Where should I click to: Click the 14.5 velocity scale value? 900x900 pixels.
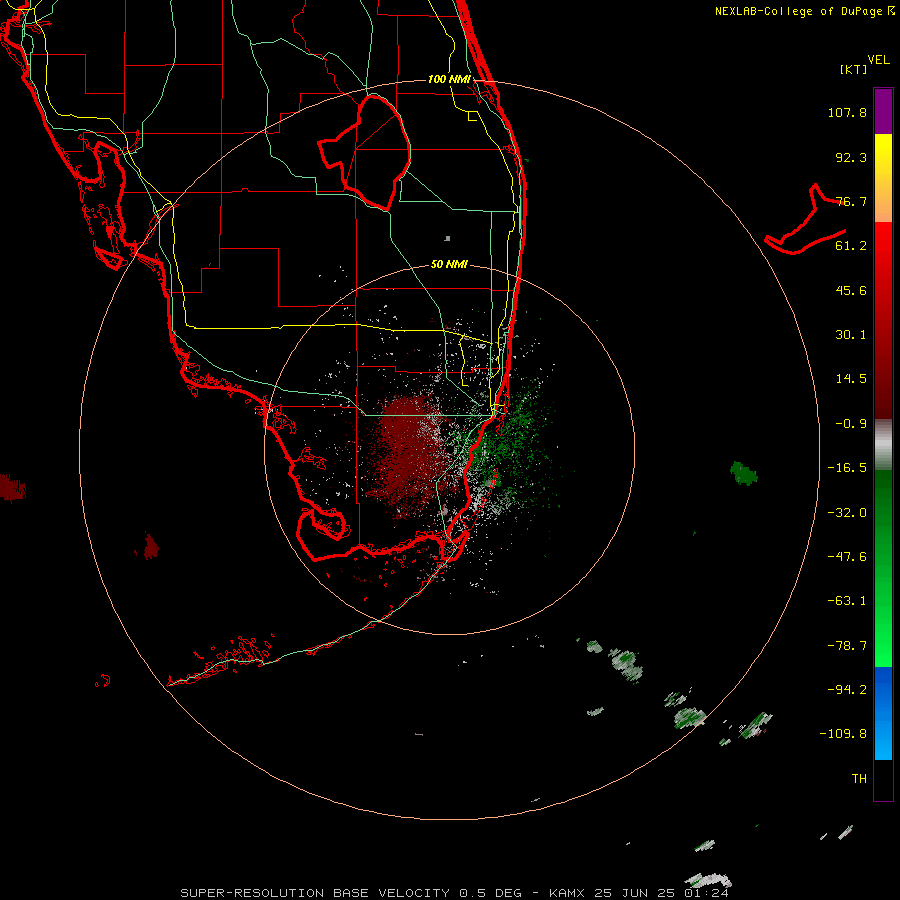pyautogui.click(x=851, y=379)
